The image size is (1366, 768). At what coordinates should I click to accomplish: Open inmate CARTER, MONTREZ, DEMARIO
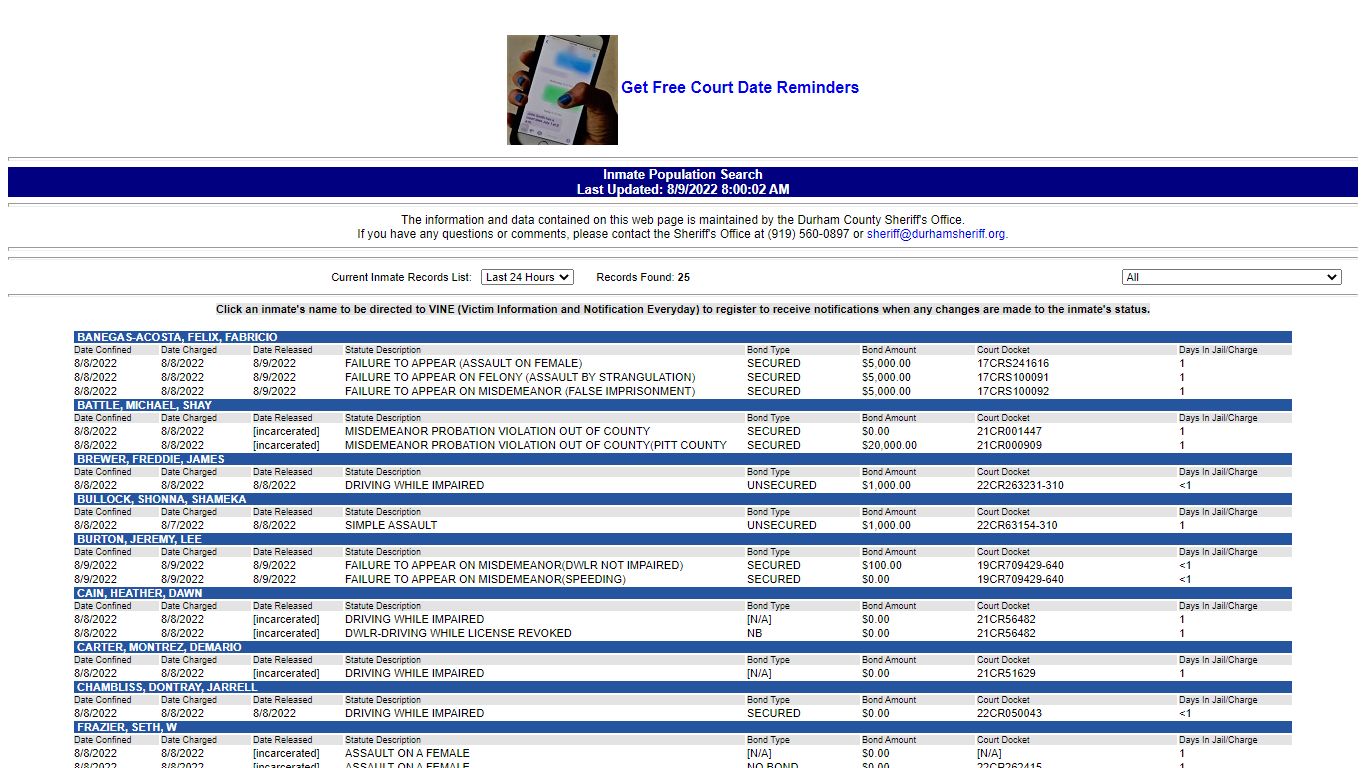point(159,647)
